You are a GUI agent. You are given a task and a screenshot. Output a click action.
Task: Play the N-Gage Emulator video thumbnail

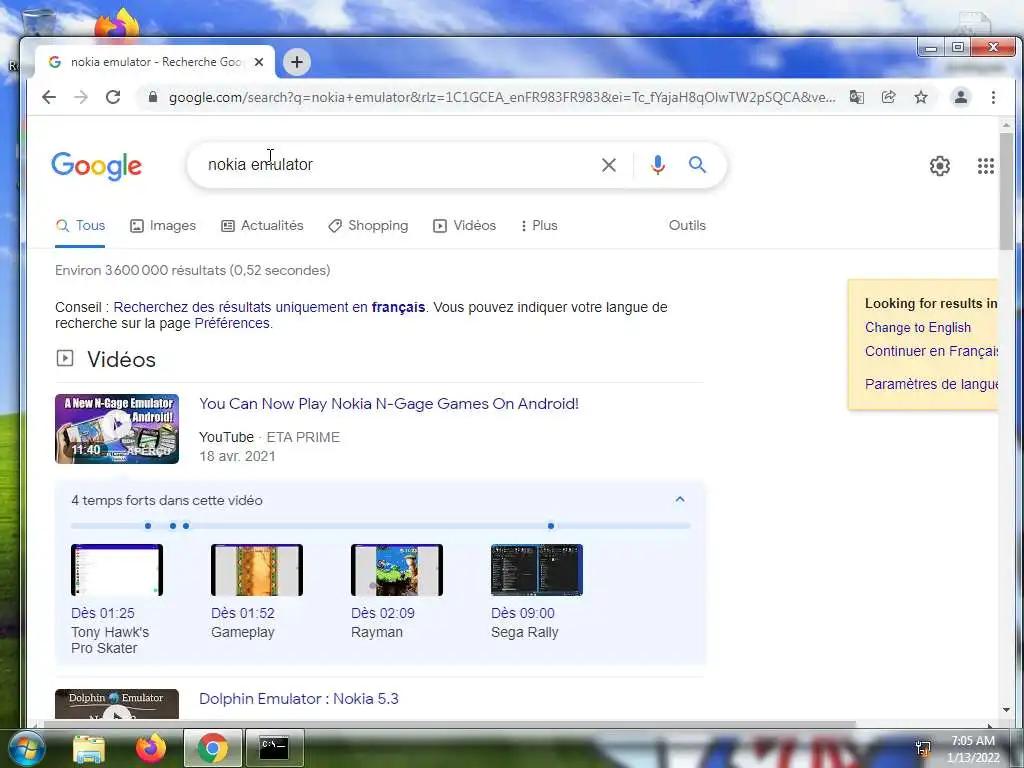(117, 429)
